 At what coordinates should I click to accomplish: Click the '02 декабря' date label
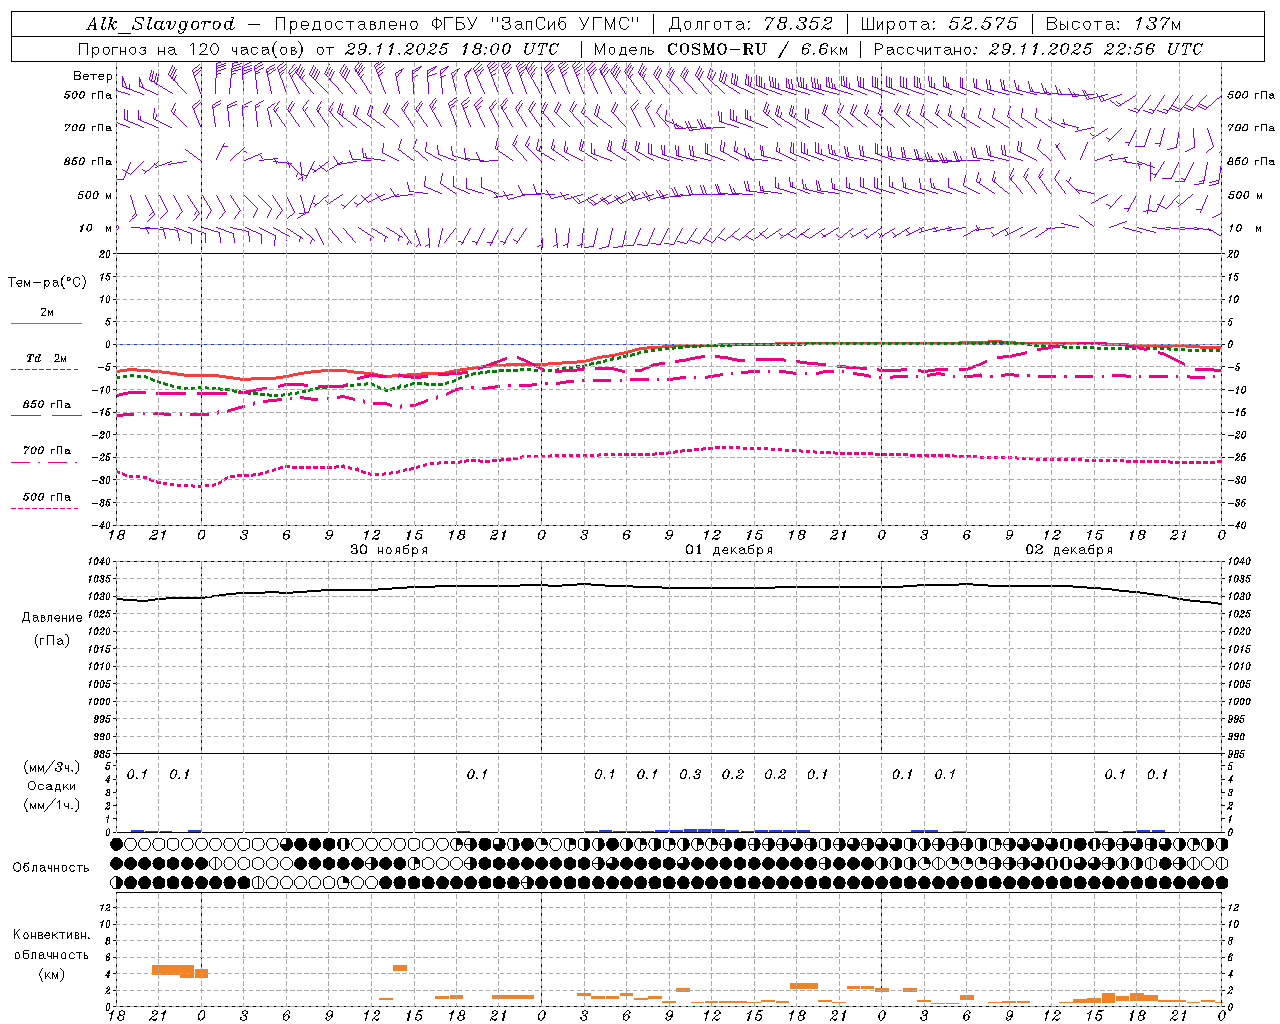[x=1069, y=550]
